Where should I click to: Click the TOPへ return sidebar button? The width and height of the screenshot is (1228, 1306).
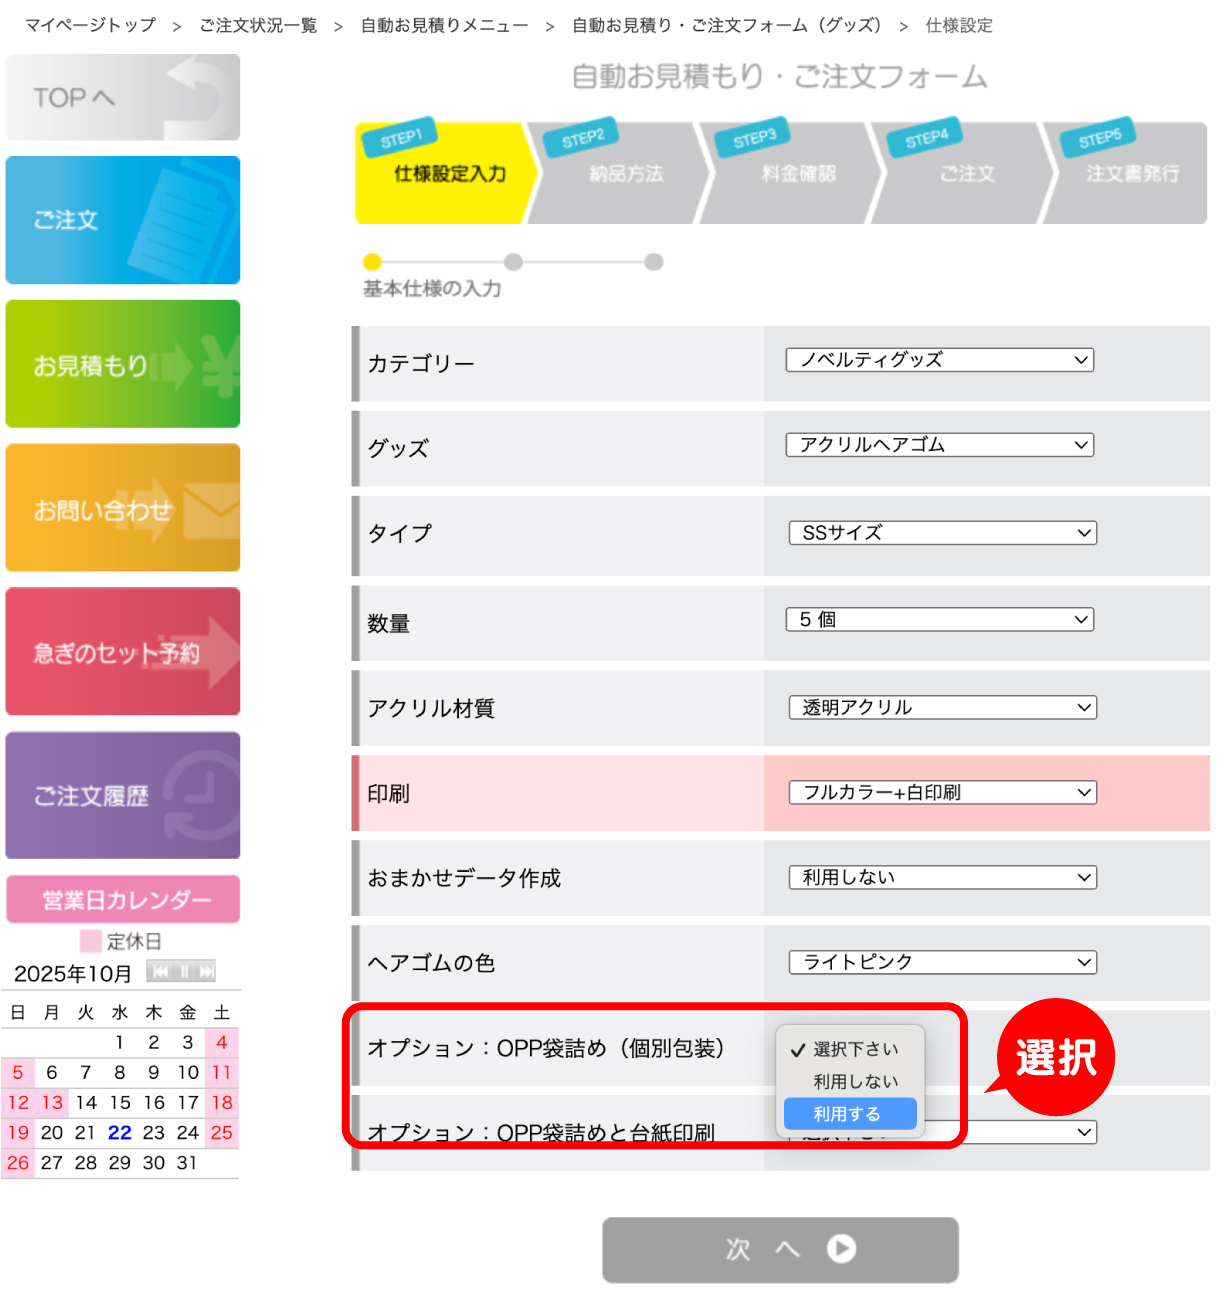pyautogui.click(x=123, y=98)
